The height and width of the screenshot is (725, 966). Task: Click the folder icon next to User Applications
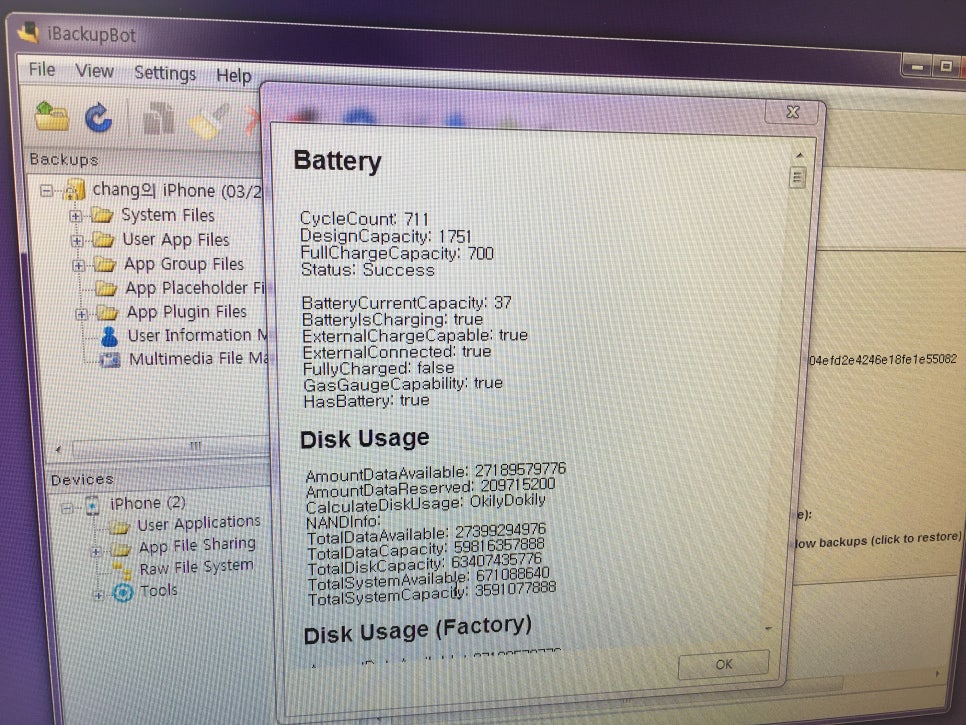[119, 527]
